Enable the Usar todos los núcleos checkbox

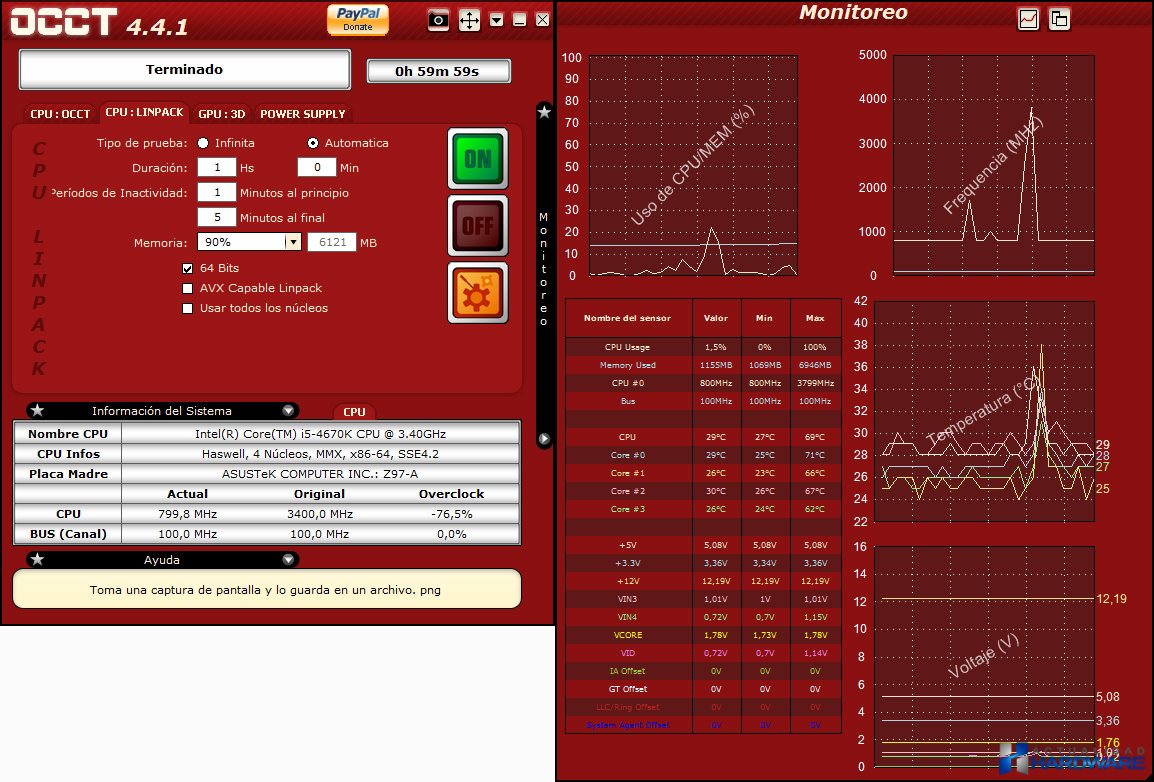(187, 308)
